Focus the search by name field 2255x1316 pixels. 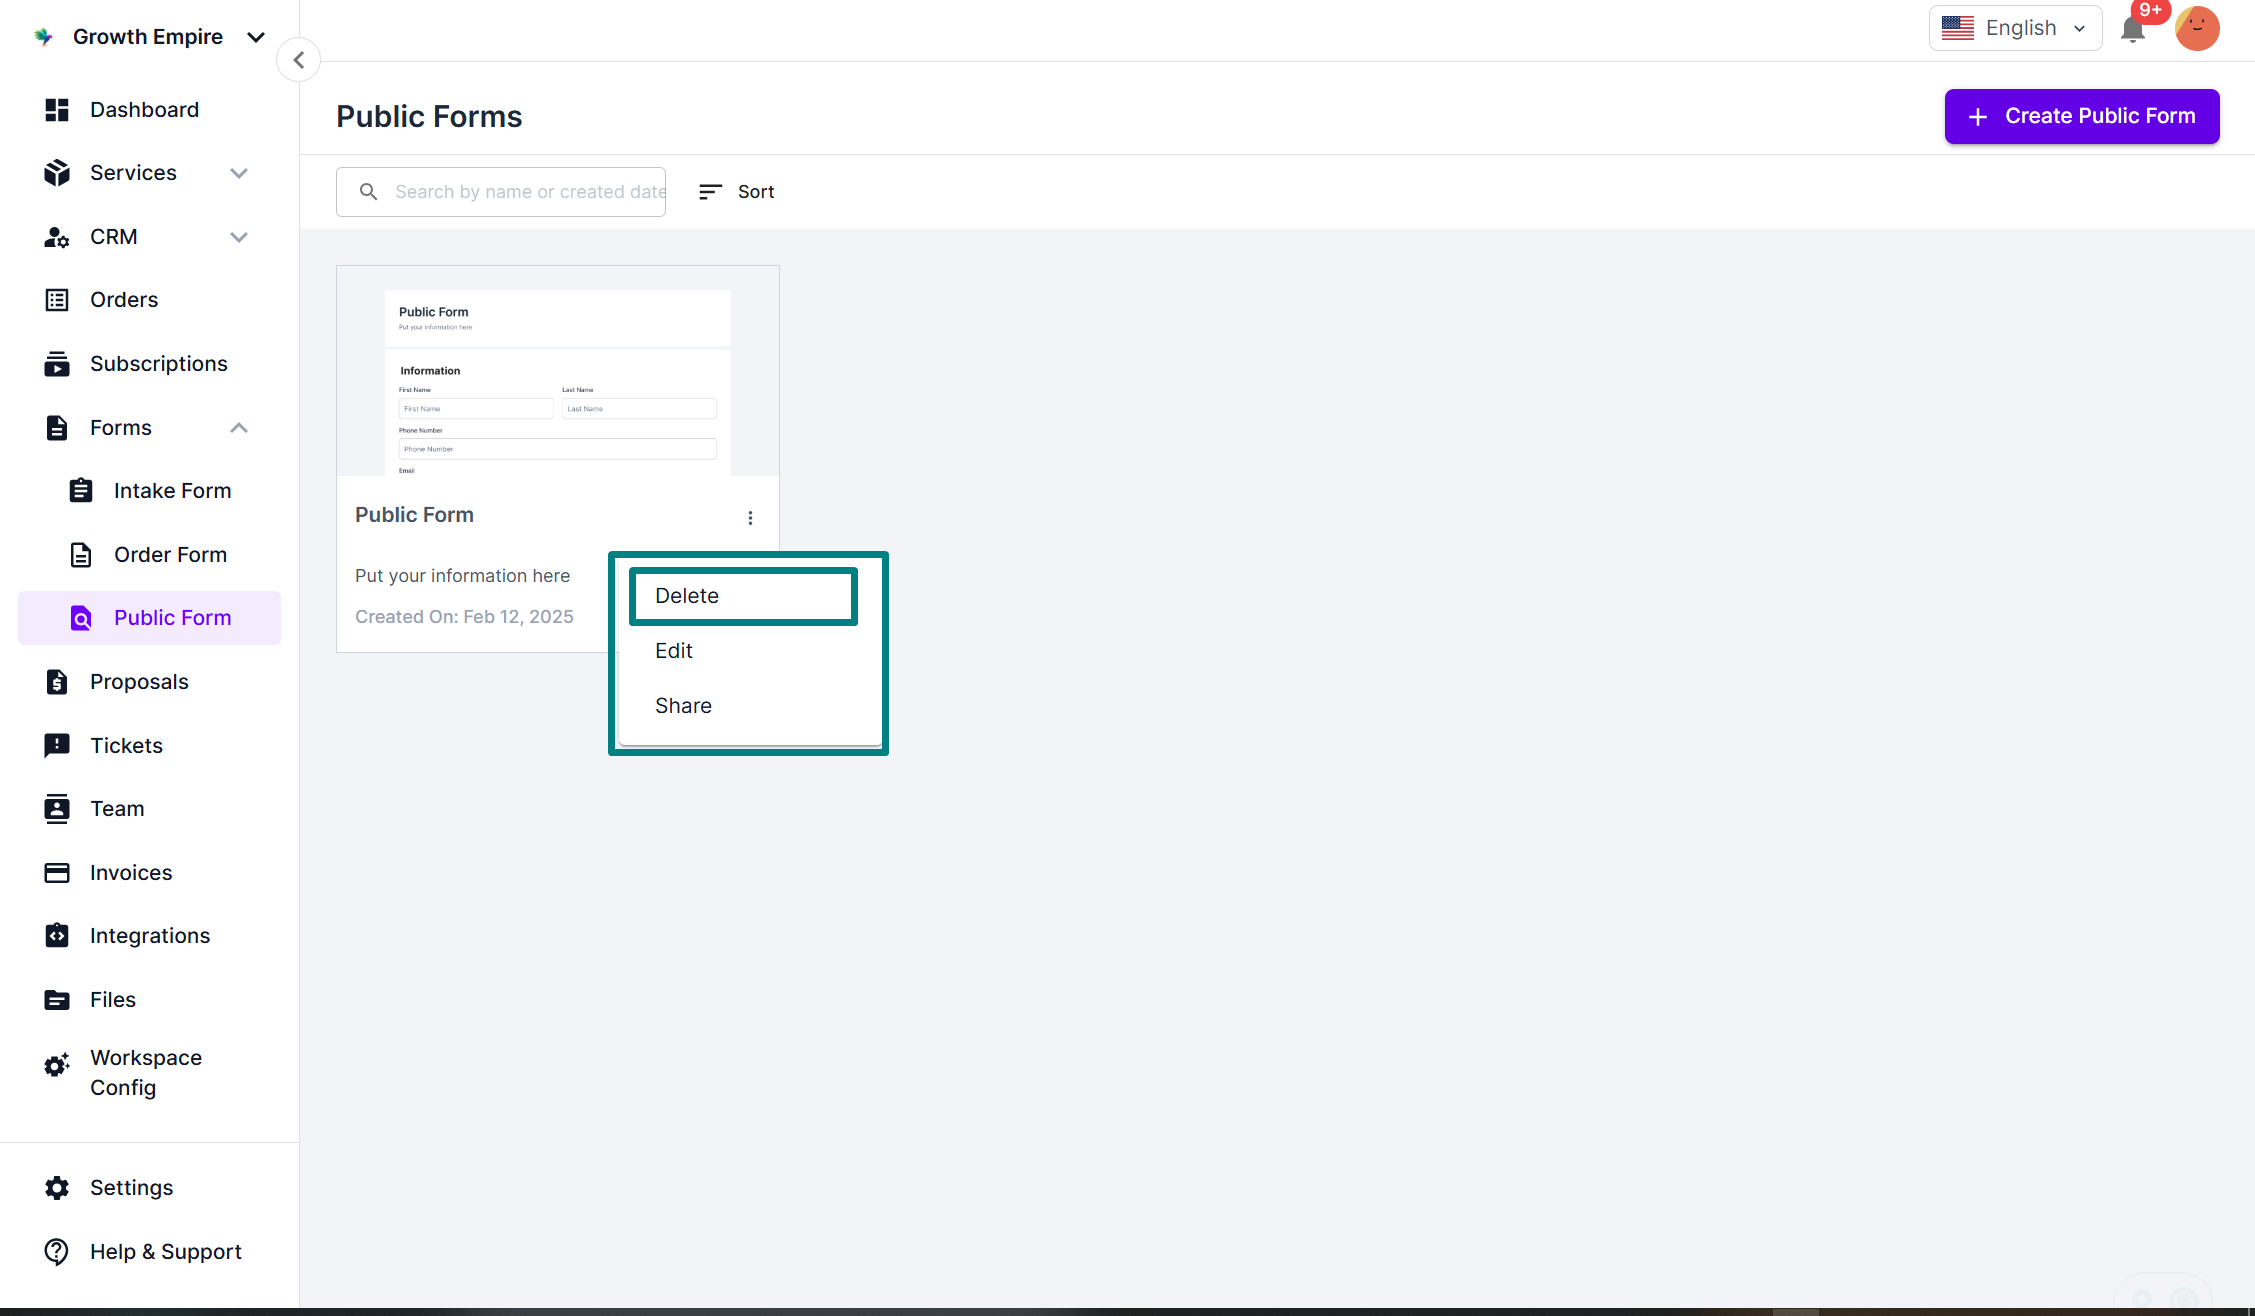tap(528, 192)
